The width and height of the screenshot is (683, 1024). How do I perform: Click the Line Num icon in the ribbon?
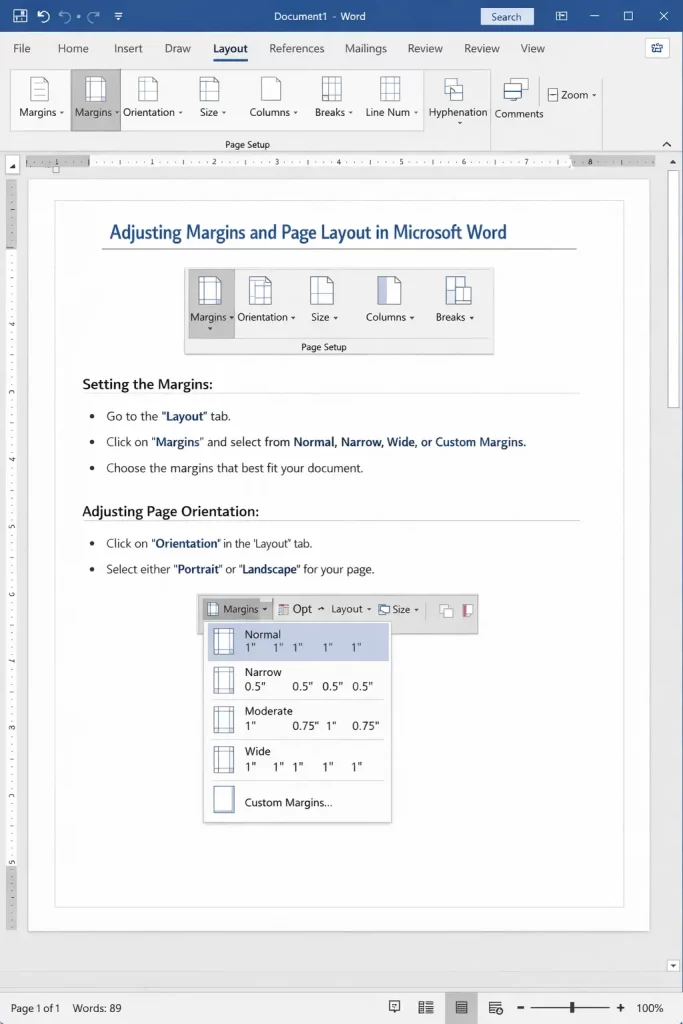[x=390, y=89]
